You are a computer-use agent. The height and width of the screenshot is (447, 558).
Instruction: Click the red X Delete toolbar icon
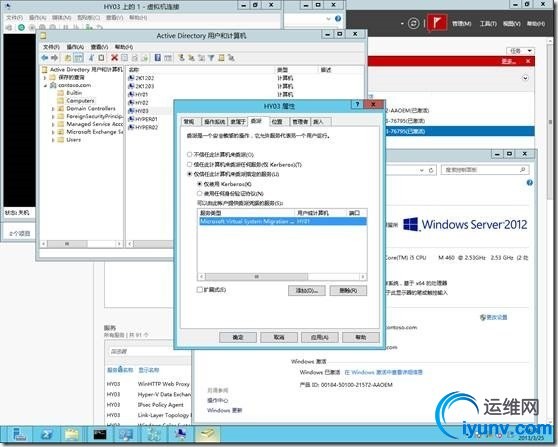pos(115,58)
